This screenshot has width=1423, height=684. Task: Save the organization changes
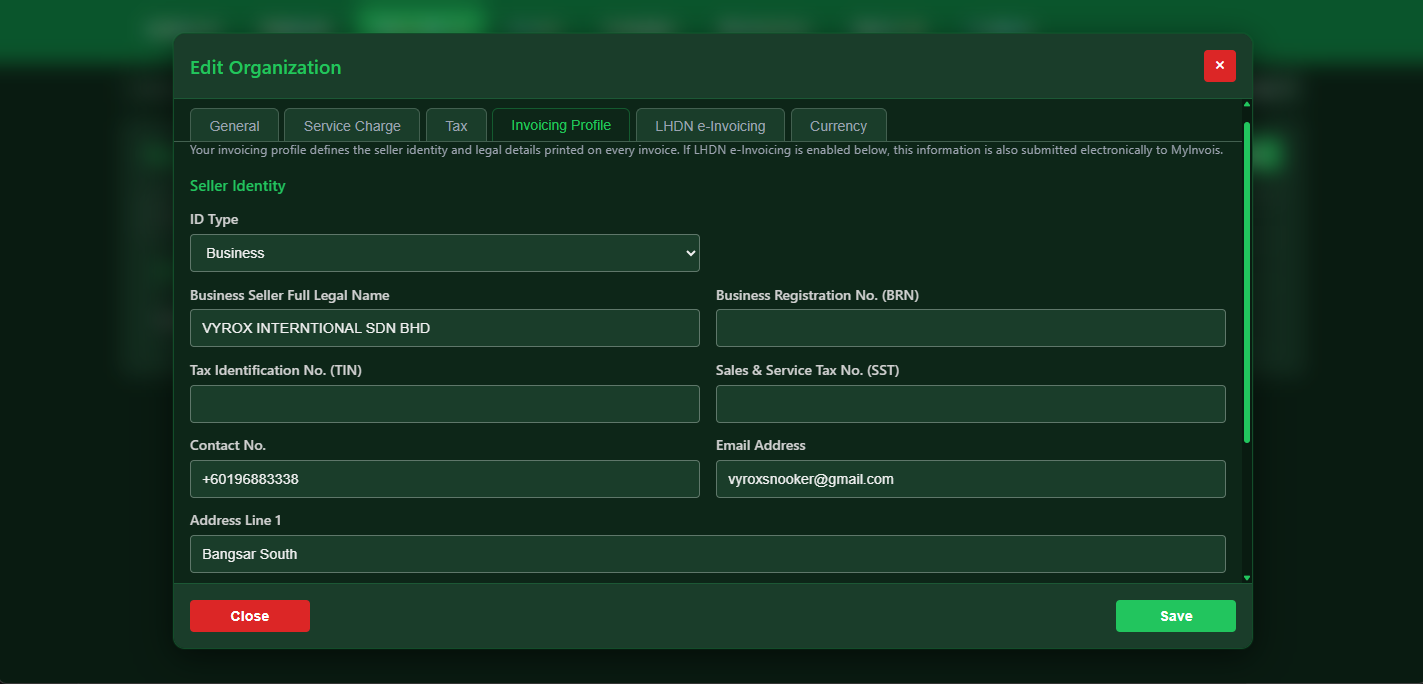pyautogui.click(x=1175, y=616)
